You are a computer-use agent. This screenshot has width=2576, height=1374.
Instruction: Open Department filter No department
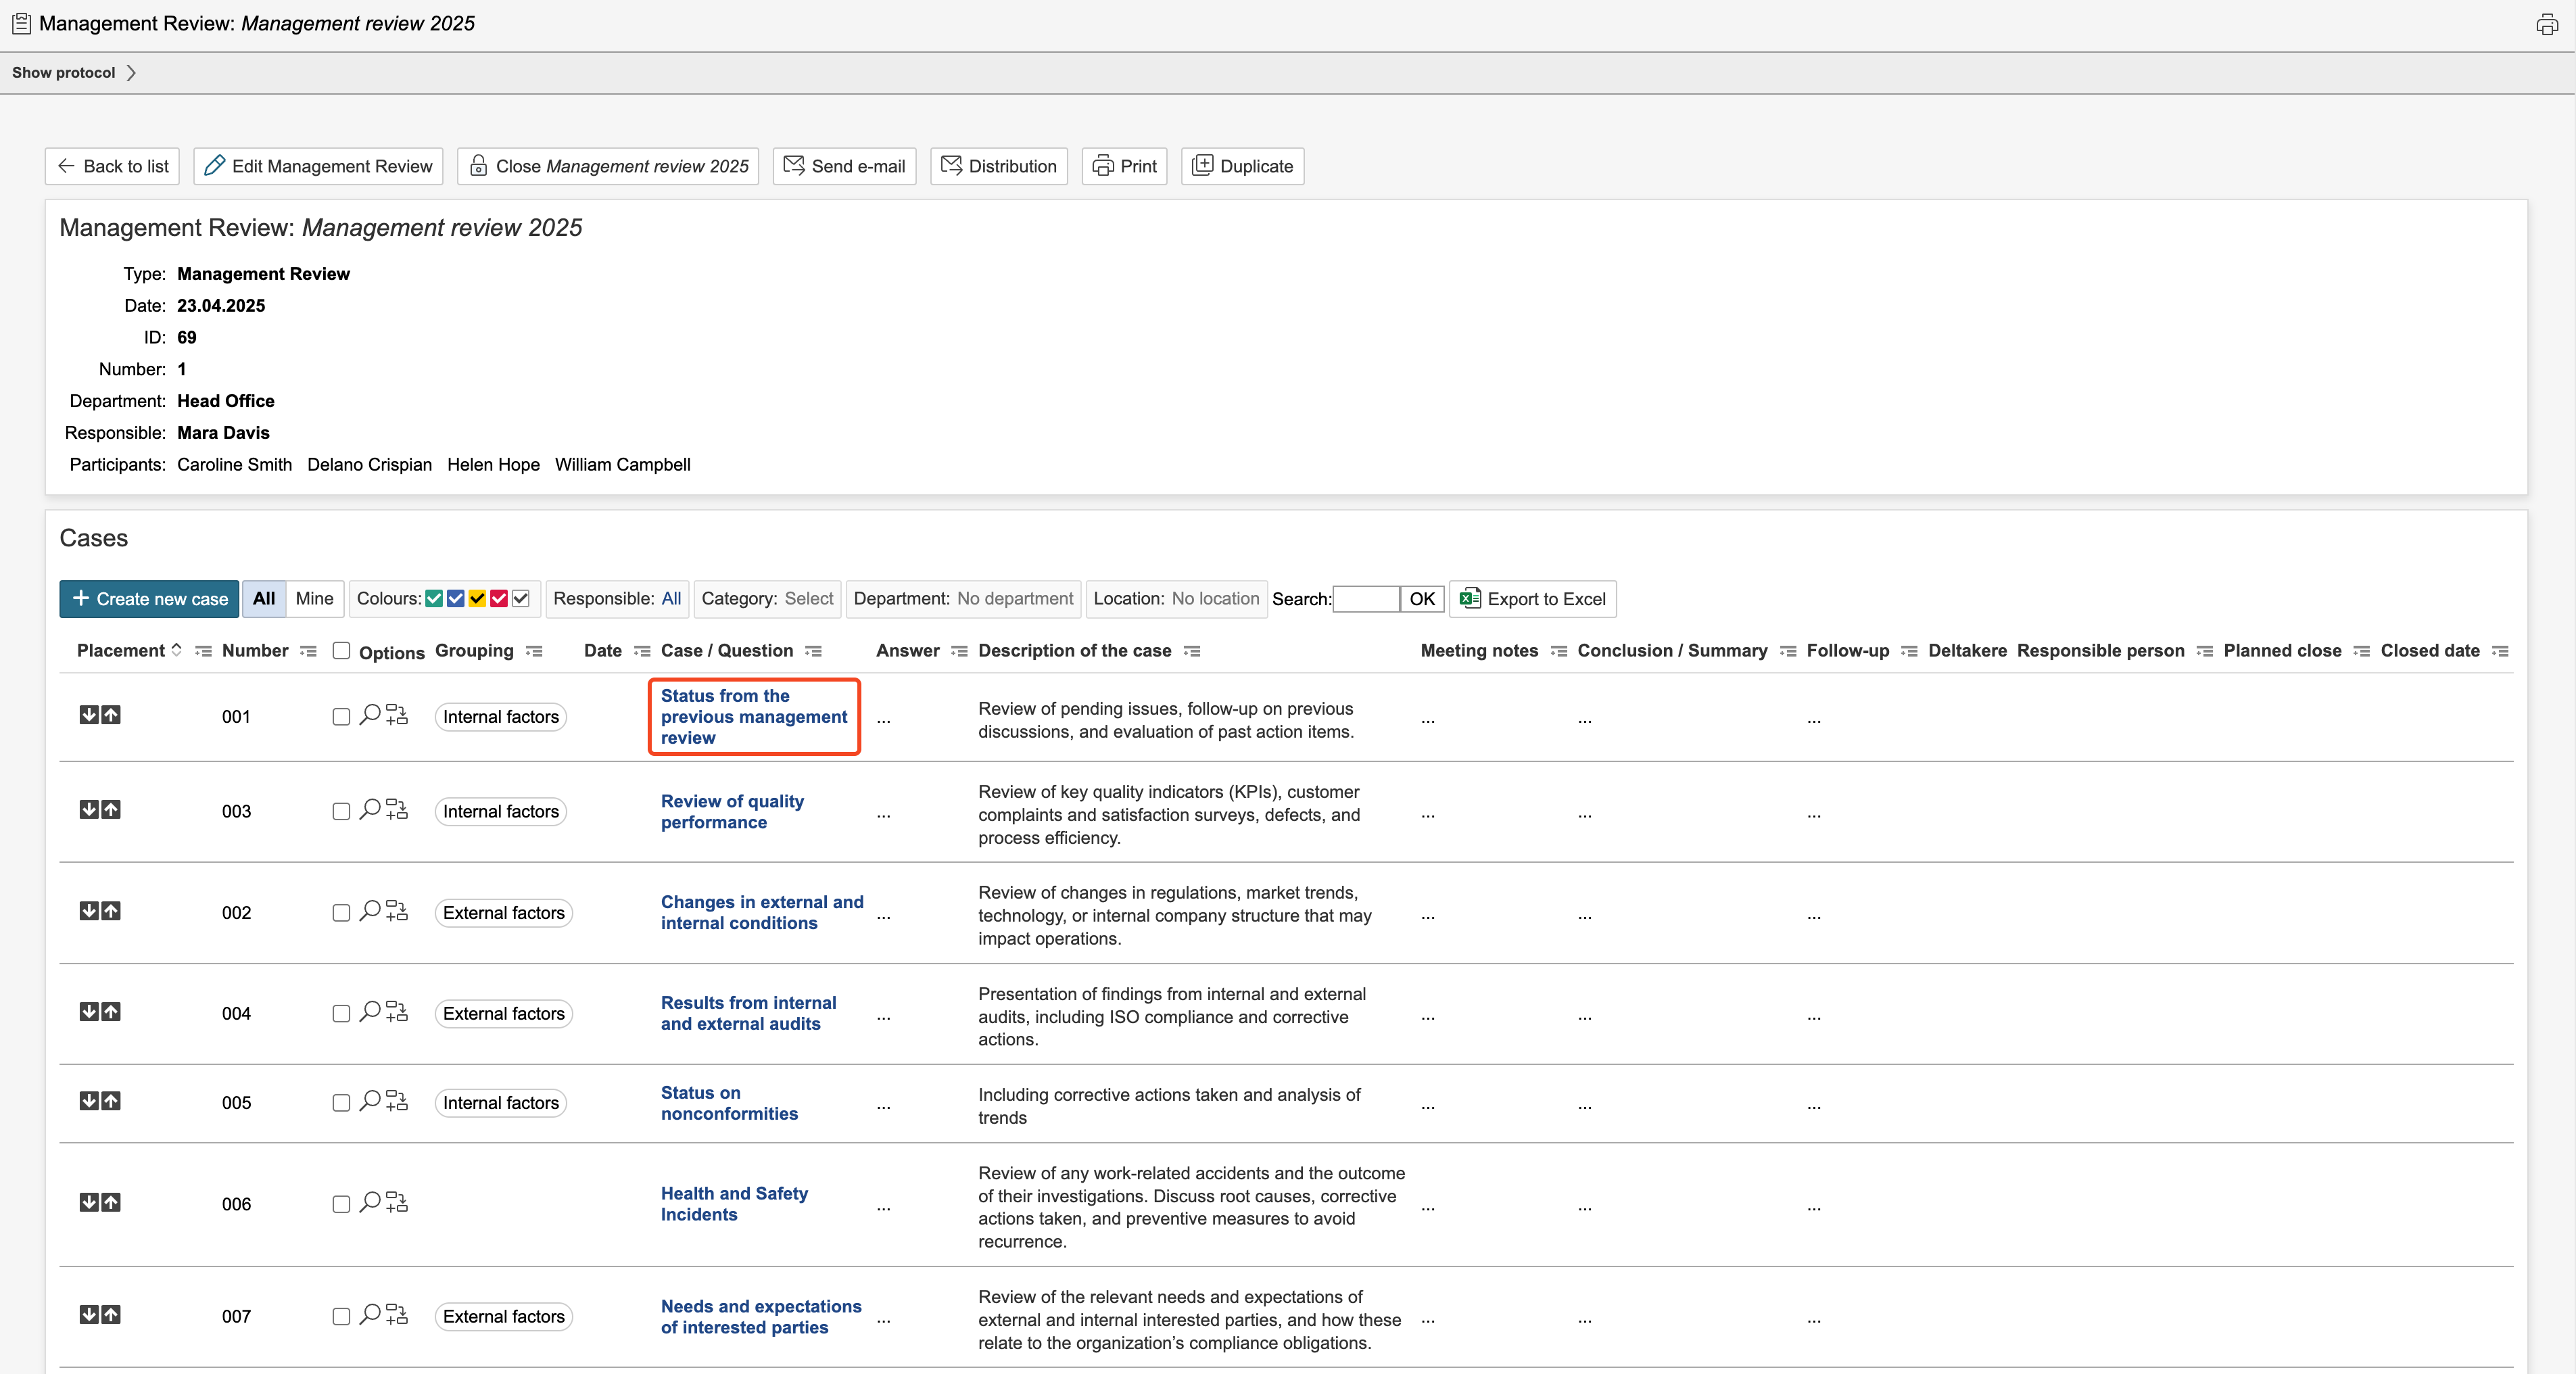click(1014, 599)
